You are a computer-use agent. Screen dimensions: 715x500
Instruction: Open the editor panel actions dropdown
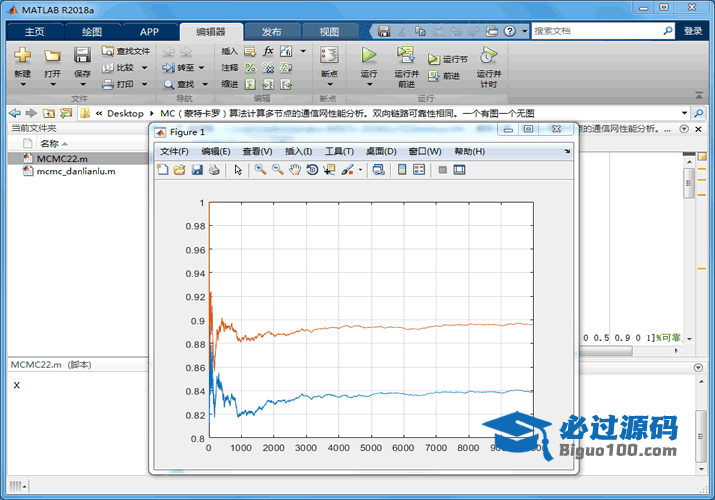(684, 129)
